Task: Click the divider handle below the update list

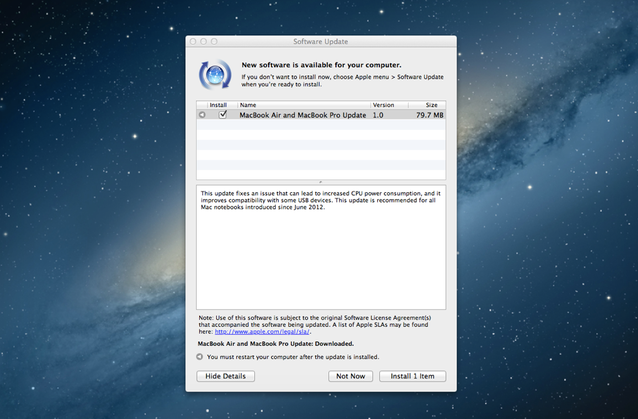Action: click(x=321, y=182)
